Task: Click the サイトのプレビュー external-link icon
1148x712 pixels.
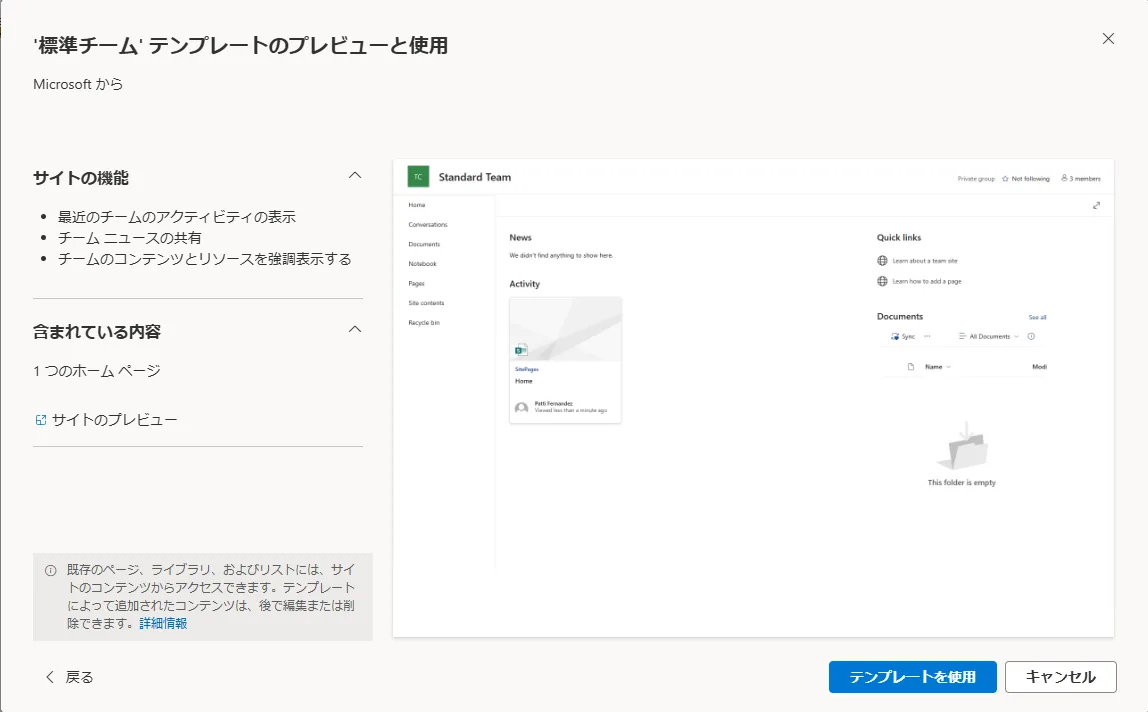Action: tap(41, 420)
